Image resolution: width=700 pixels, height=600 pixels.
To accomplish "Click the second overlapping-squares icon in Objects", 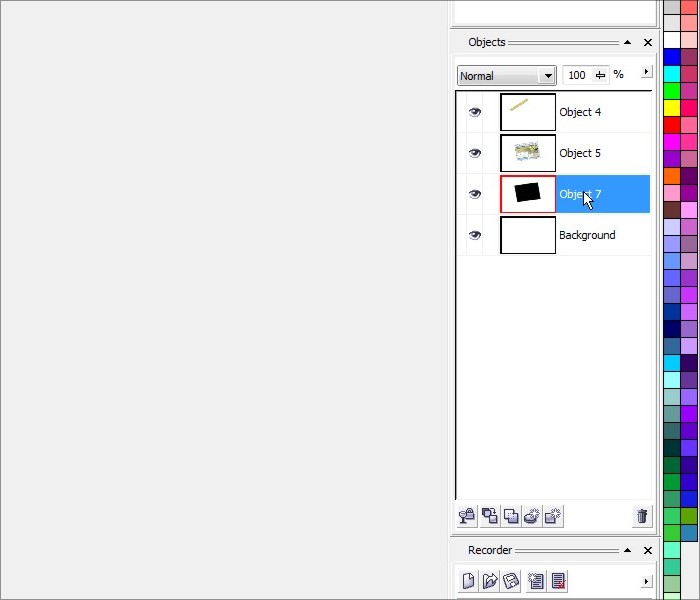I will coord(511,516).
